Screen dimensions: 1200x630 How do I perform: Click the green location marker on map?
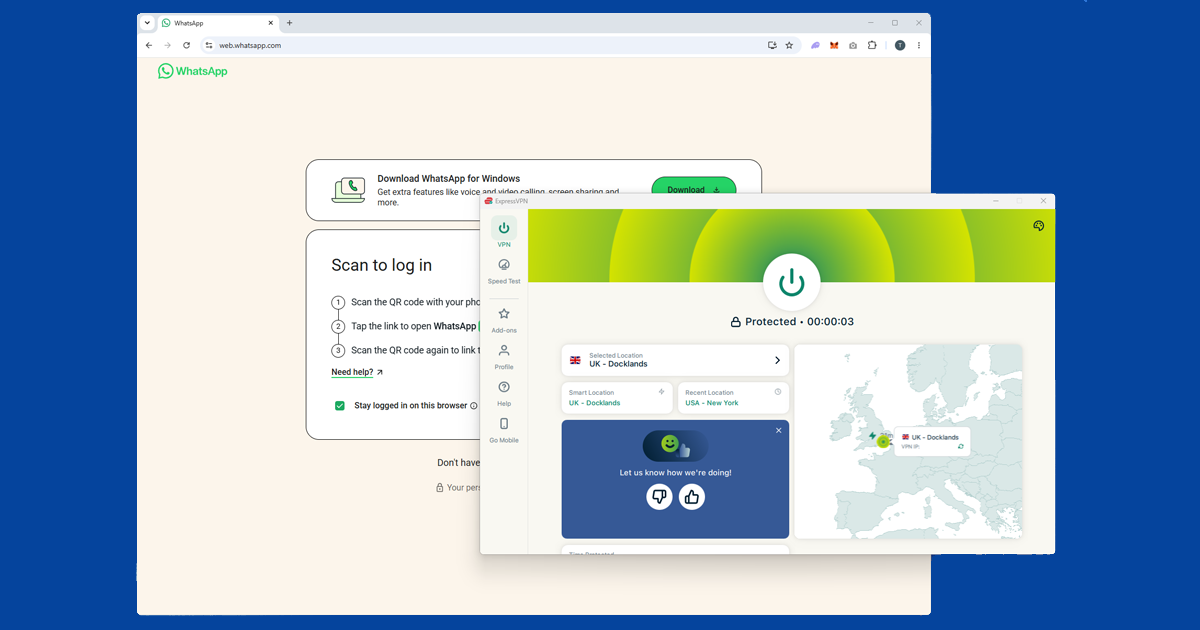(883, 441)
